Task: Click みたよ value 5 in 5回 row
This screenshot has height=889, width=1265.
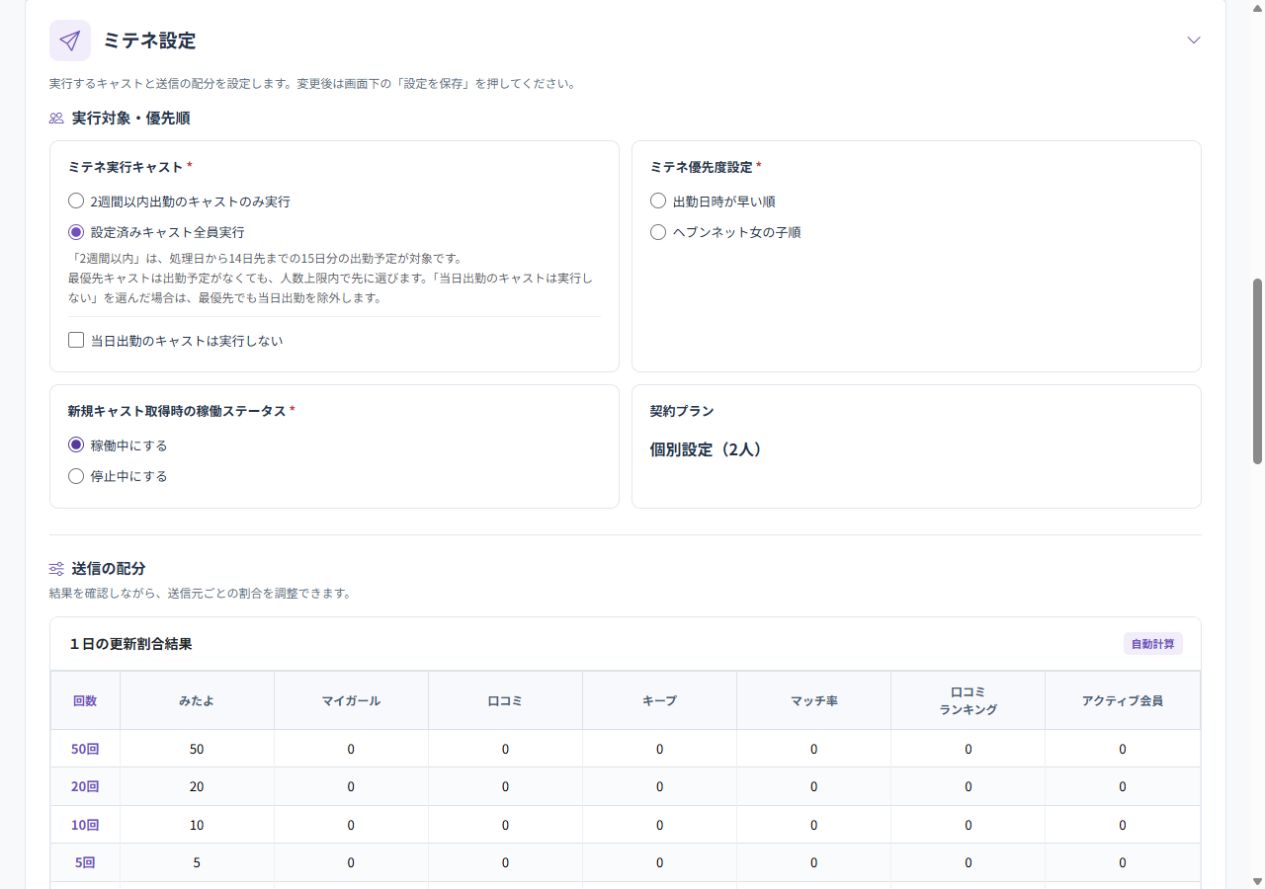Action: click(197, 863)
